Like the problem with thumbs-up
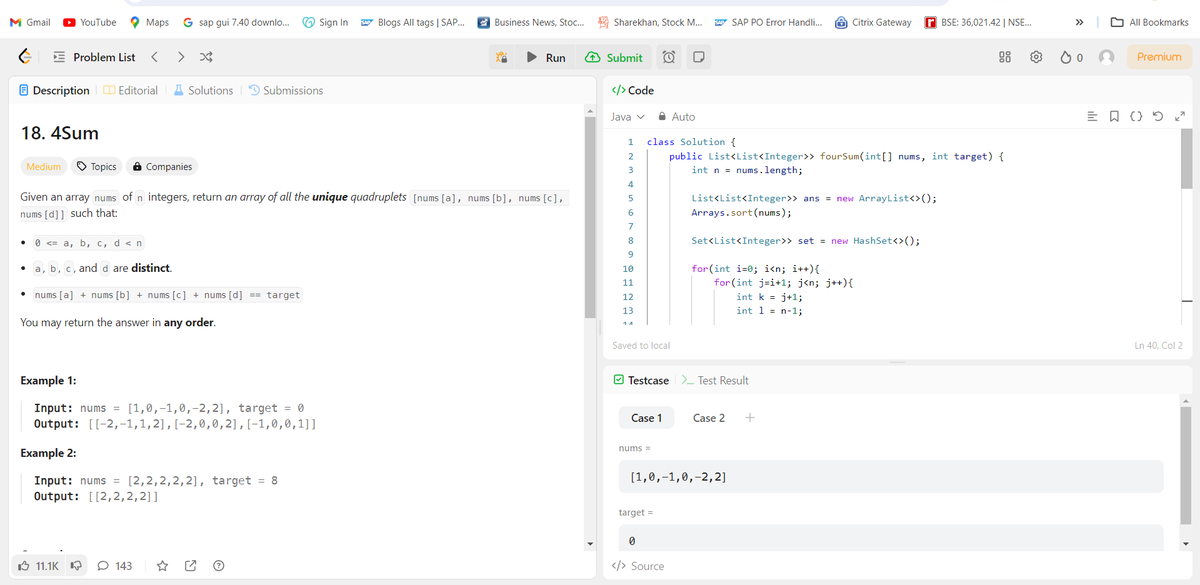The height and width of the screenshot is (585, 1200). pyautogui.click(x=39, y=566)
